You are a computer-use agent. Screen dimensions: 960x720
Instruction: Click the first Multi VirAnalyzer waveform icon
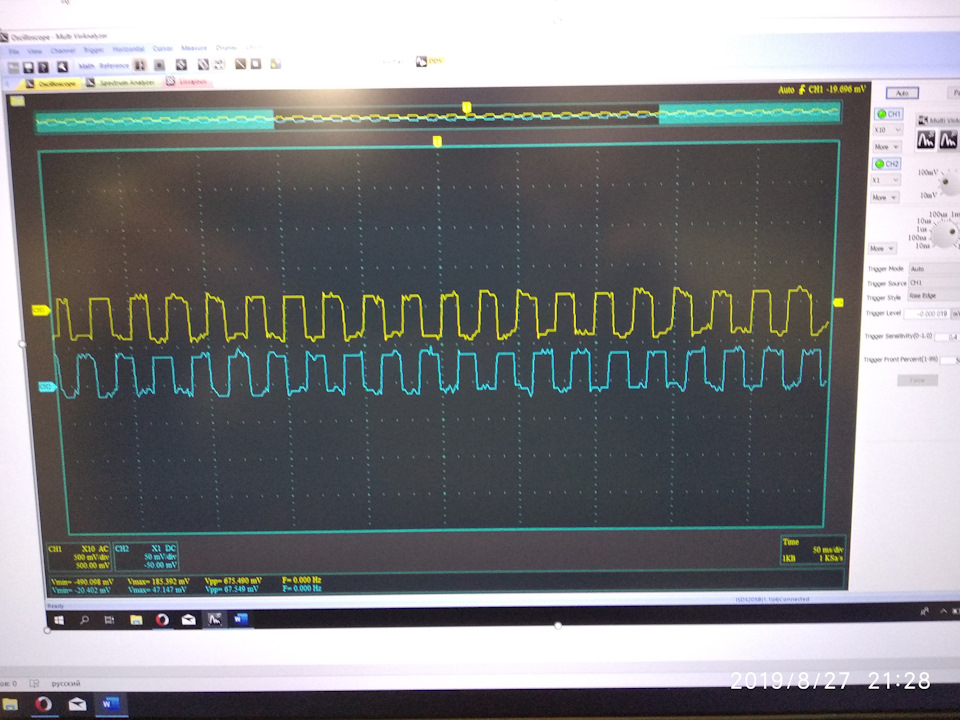click(925, 140)
